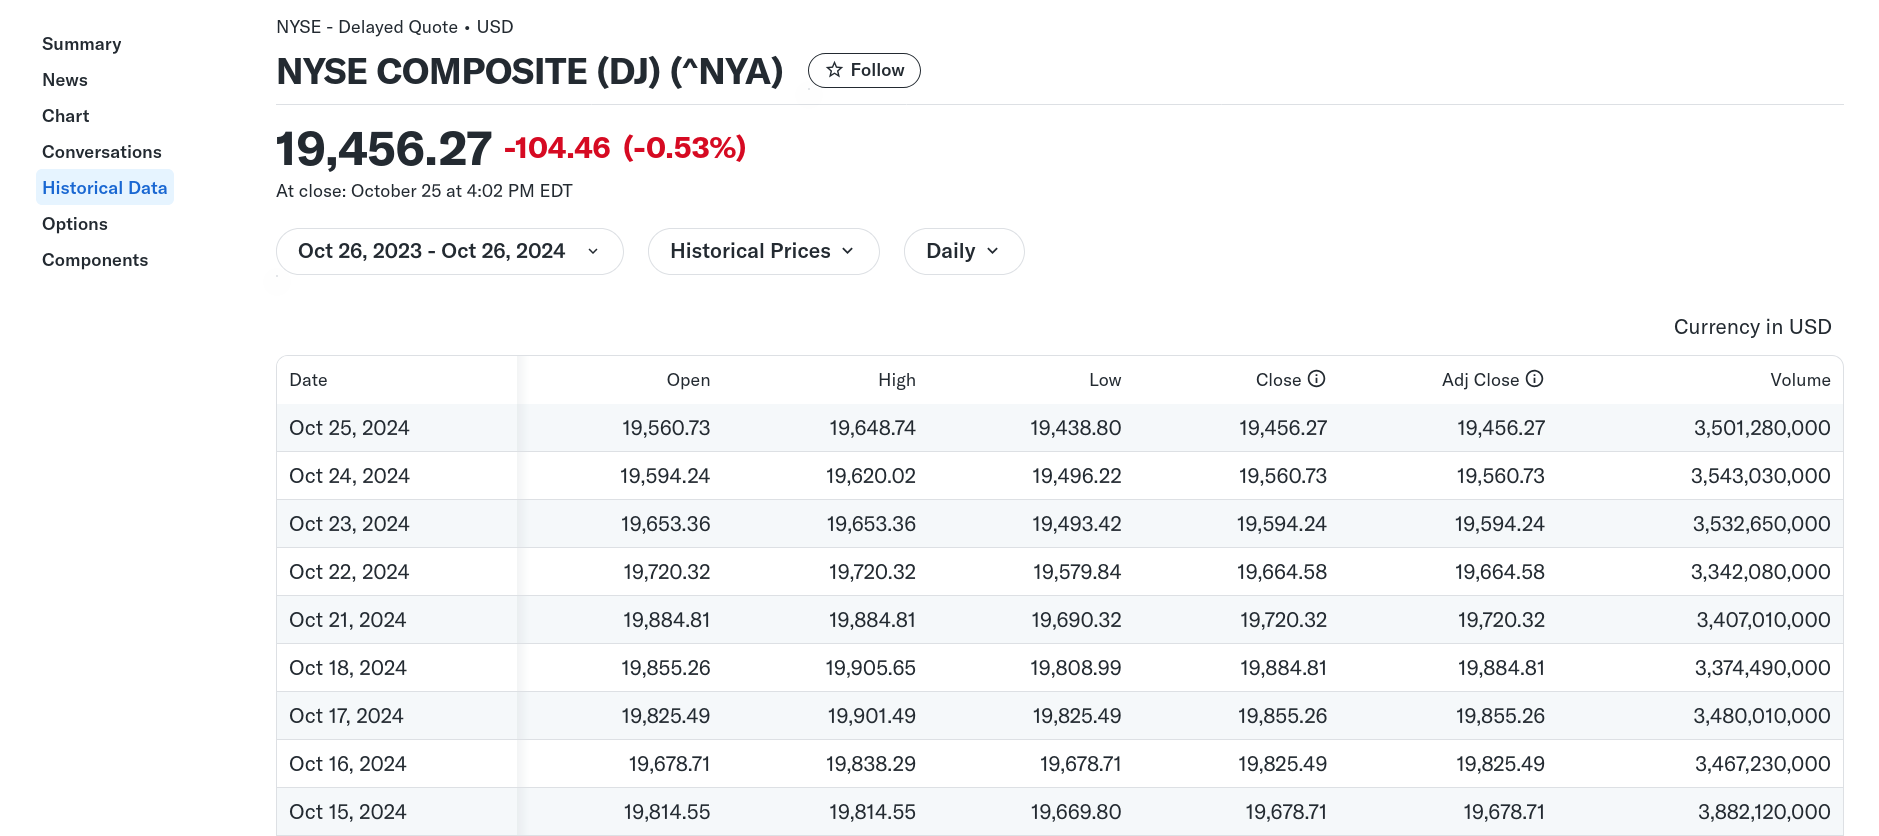The height and width of the screenshot is (836, 1879).
Task: Open the Conversations page
Action: coord(102,152)
